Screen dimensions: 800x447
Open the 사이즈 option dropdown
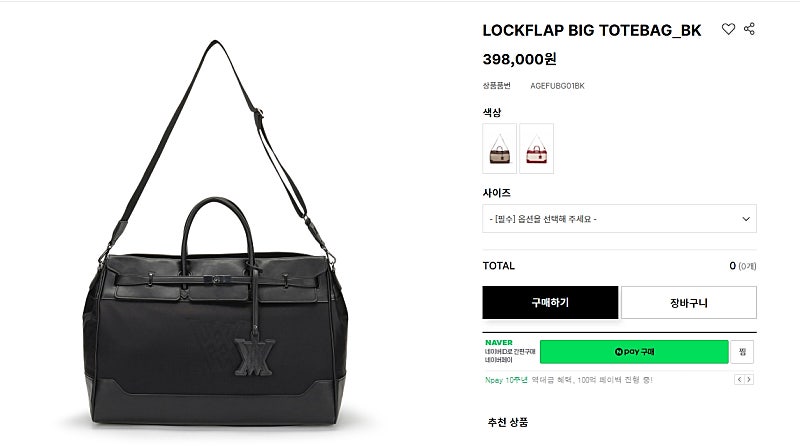pos(619,219)
